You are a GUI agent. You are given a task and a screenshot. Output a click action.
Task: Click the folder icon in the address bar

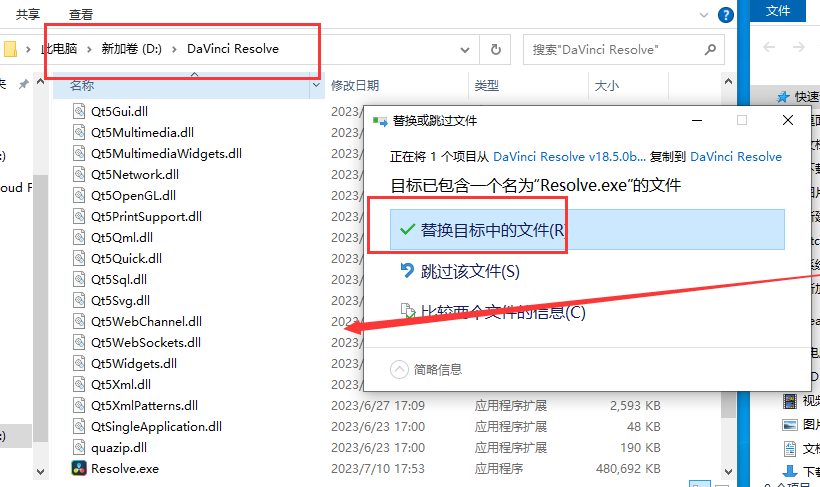10,49
